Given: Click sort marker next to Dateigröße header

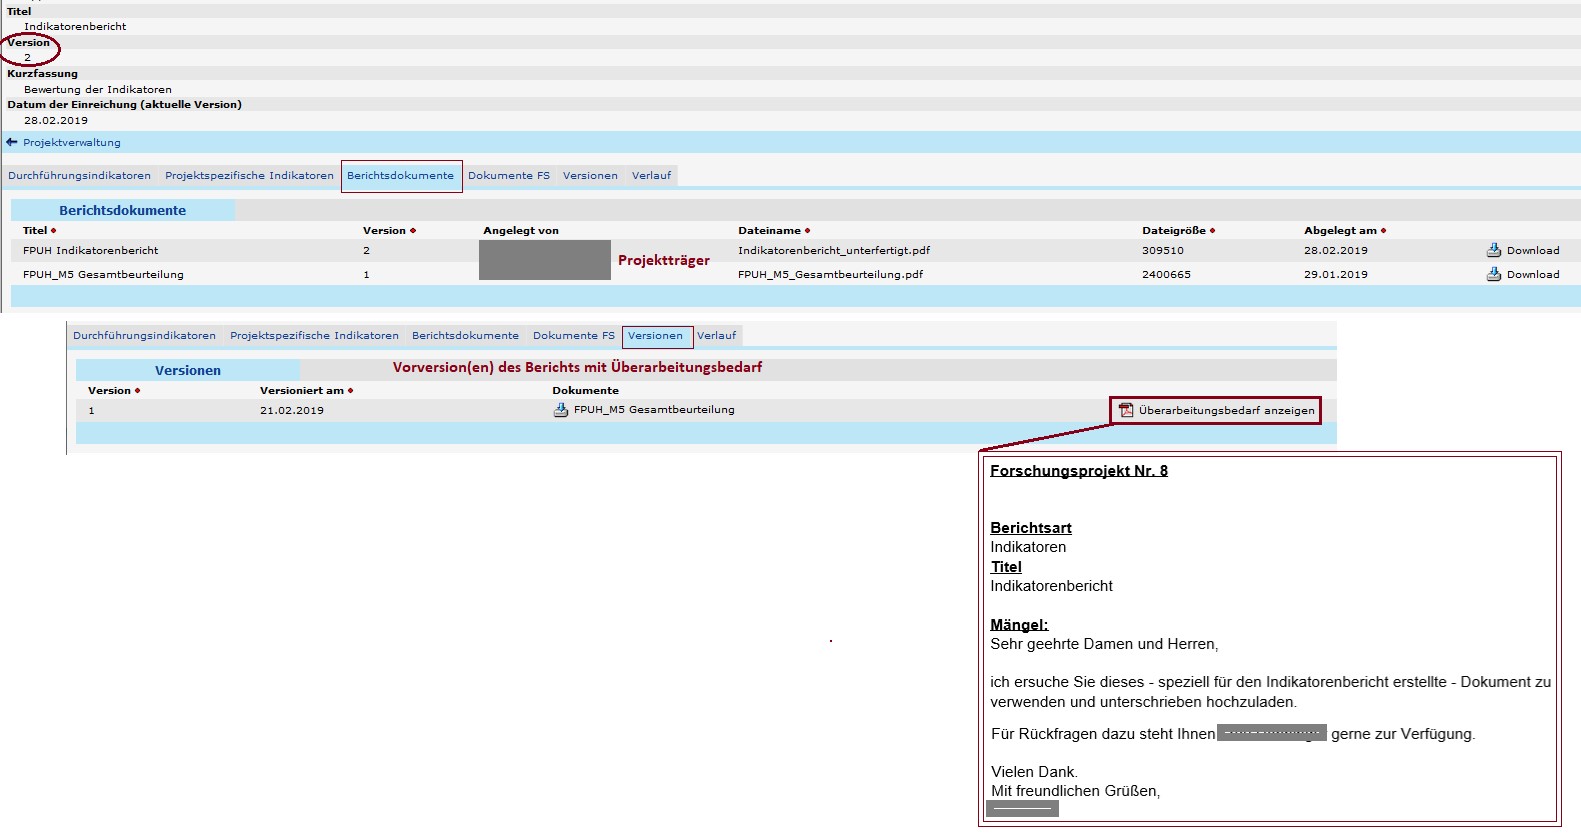Looking at the screenshot, I should 1213,231.
